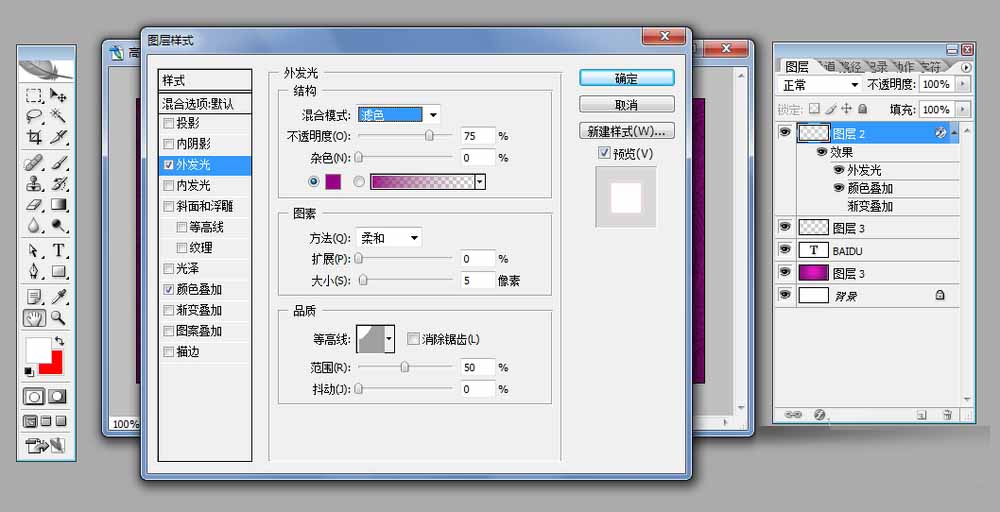The width and height of the screenshot is (1000, 512).
Task: Select the Slice tool
Action: pos(59,136)
